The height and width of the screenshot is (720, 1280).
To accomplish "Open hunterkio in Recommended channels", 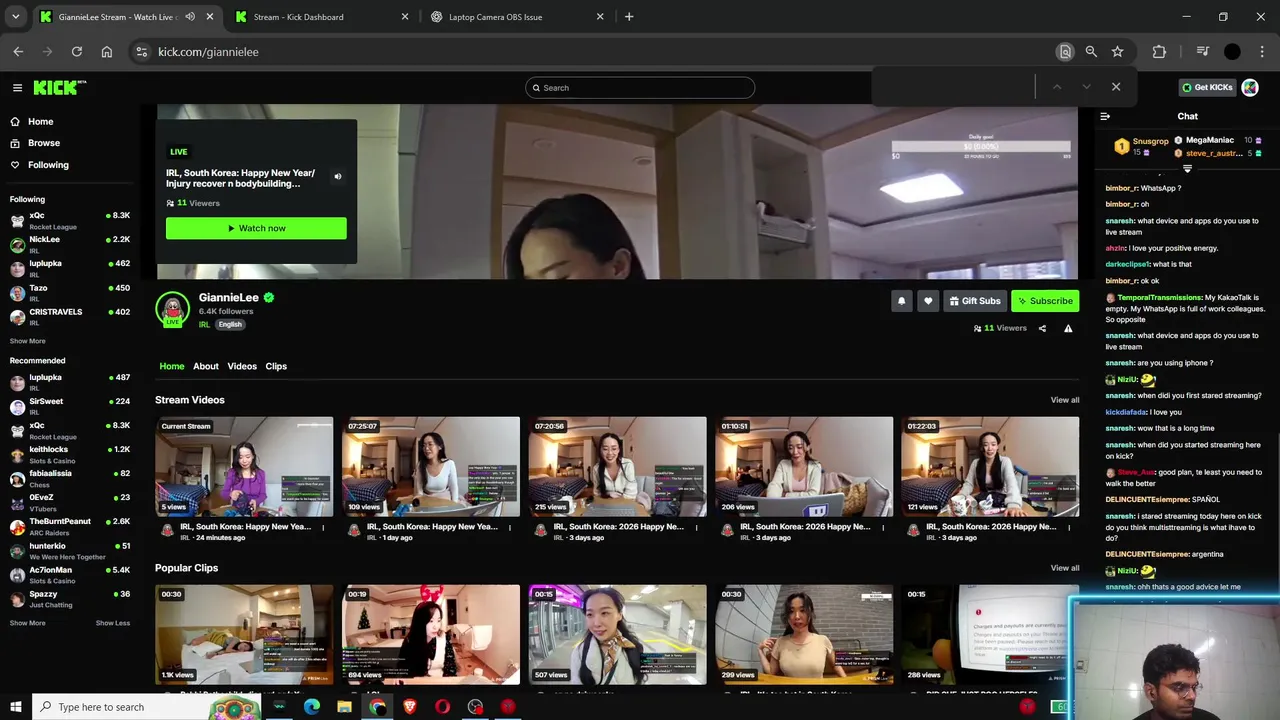I will tap(70, 551).
